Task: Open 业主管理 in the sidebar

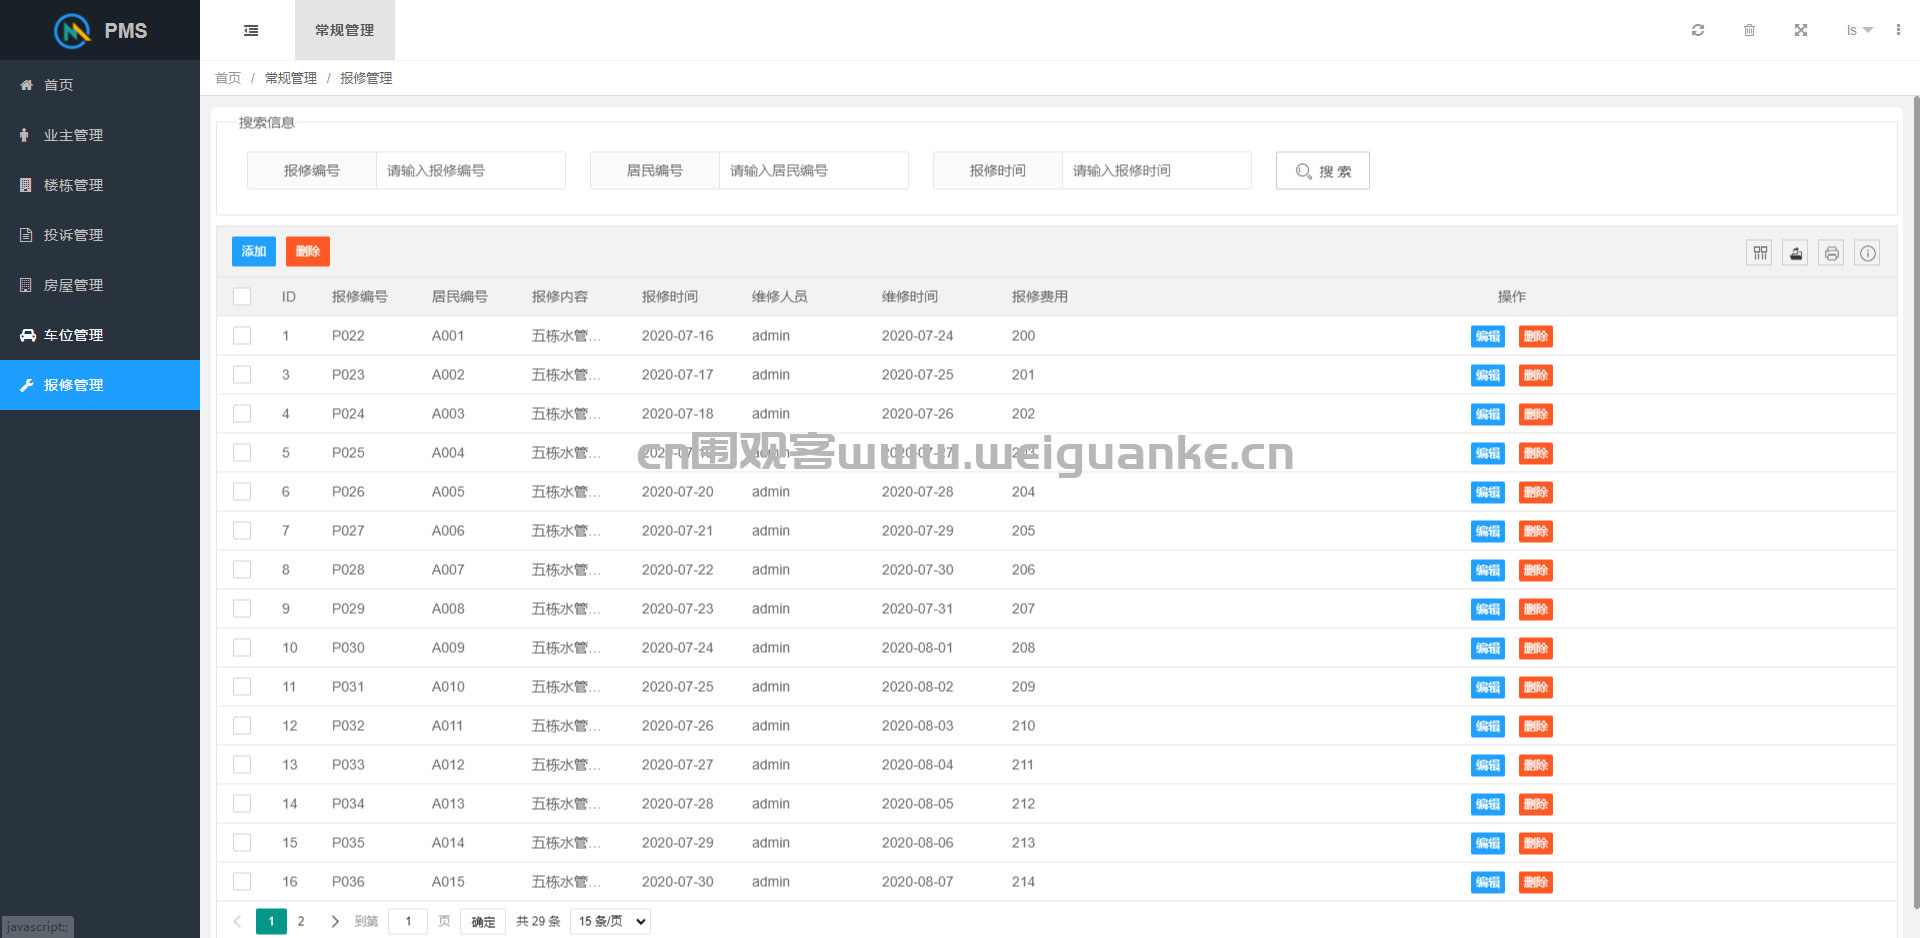Action: click(x=100, y=135)
